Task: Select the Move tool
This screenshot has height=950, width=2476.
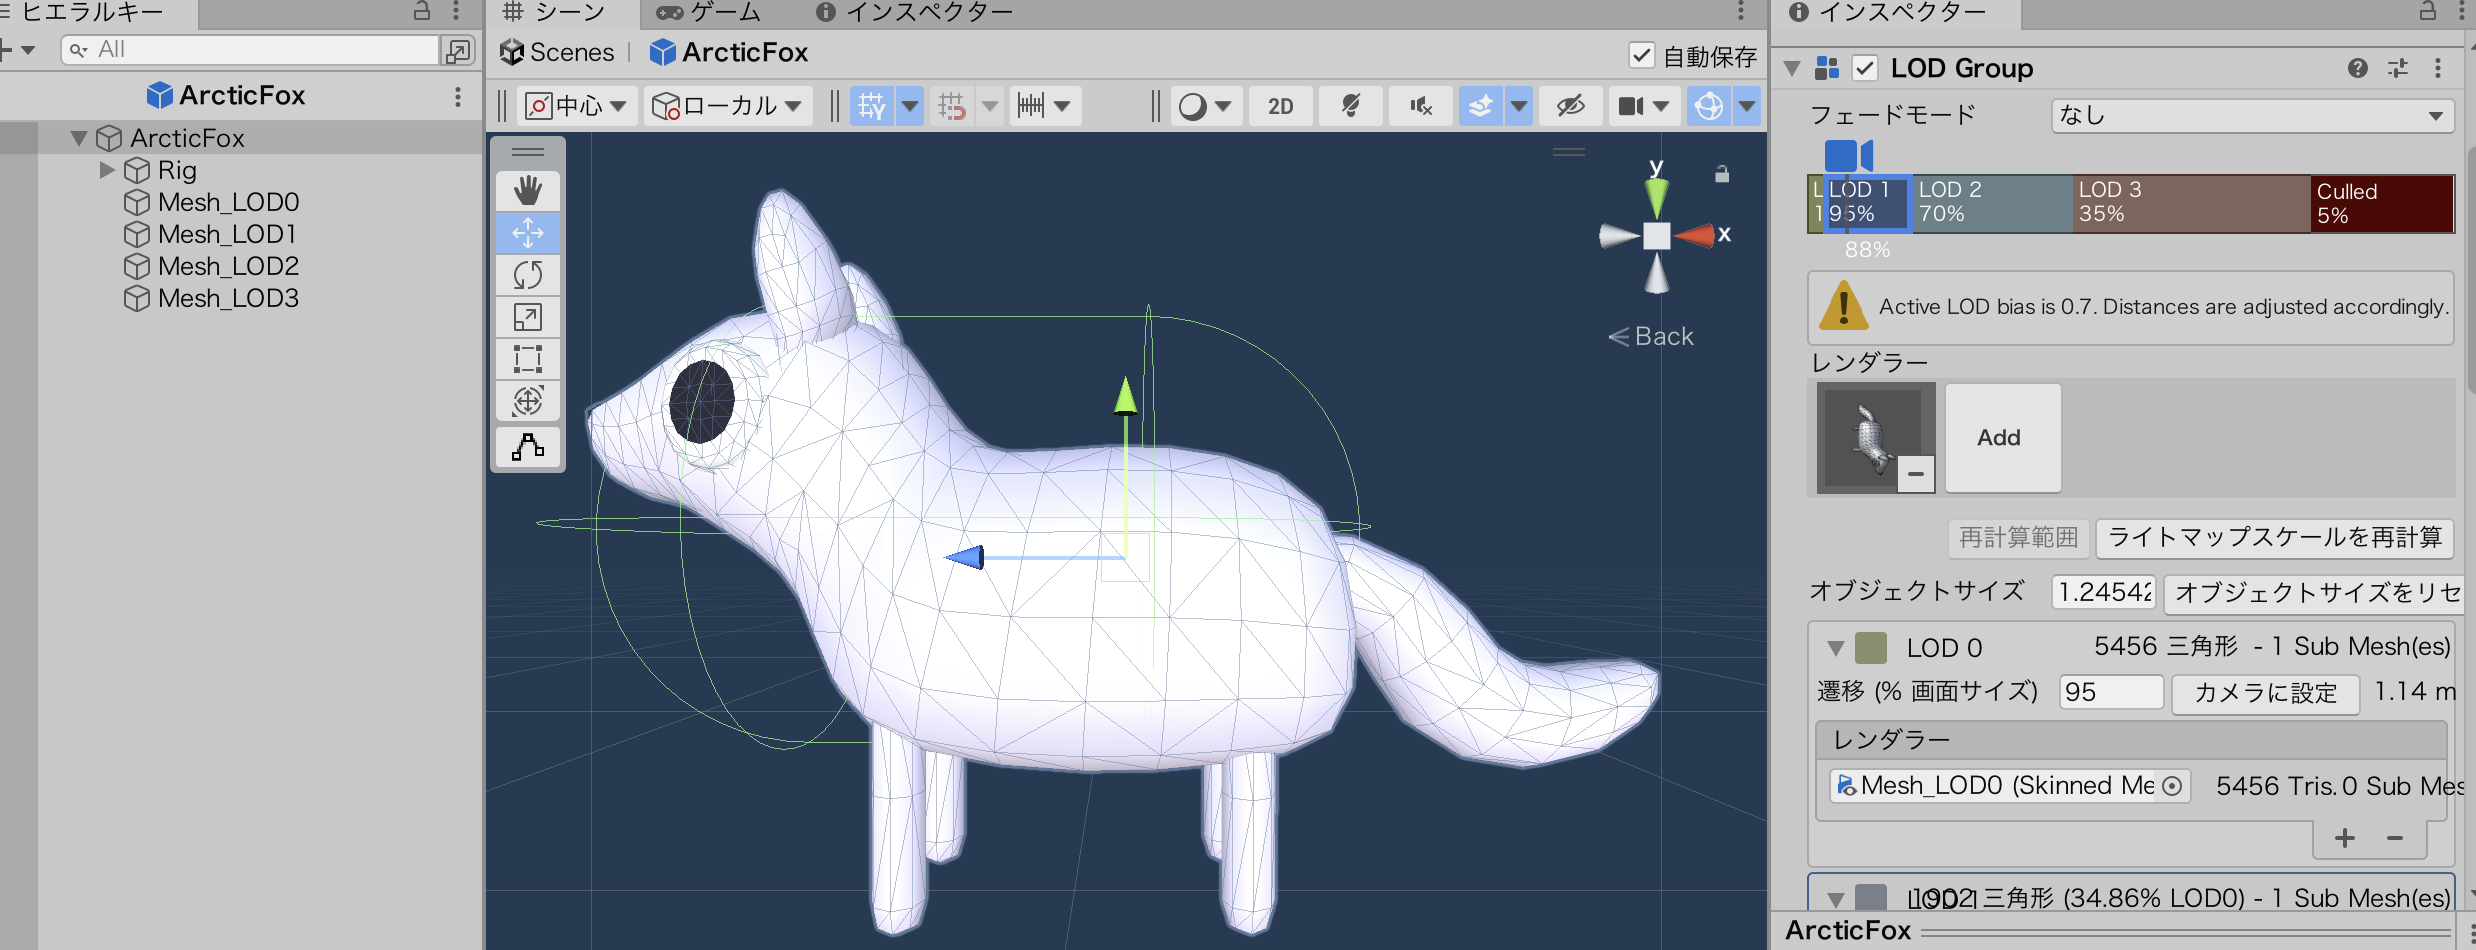Action: [528, 233]
